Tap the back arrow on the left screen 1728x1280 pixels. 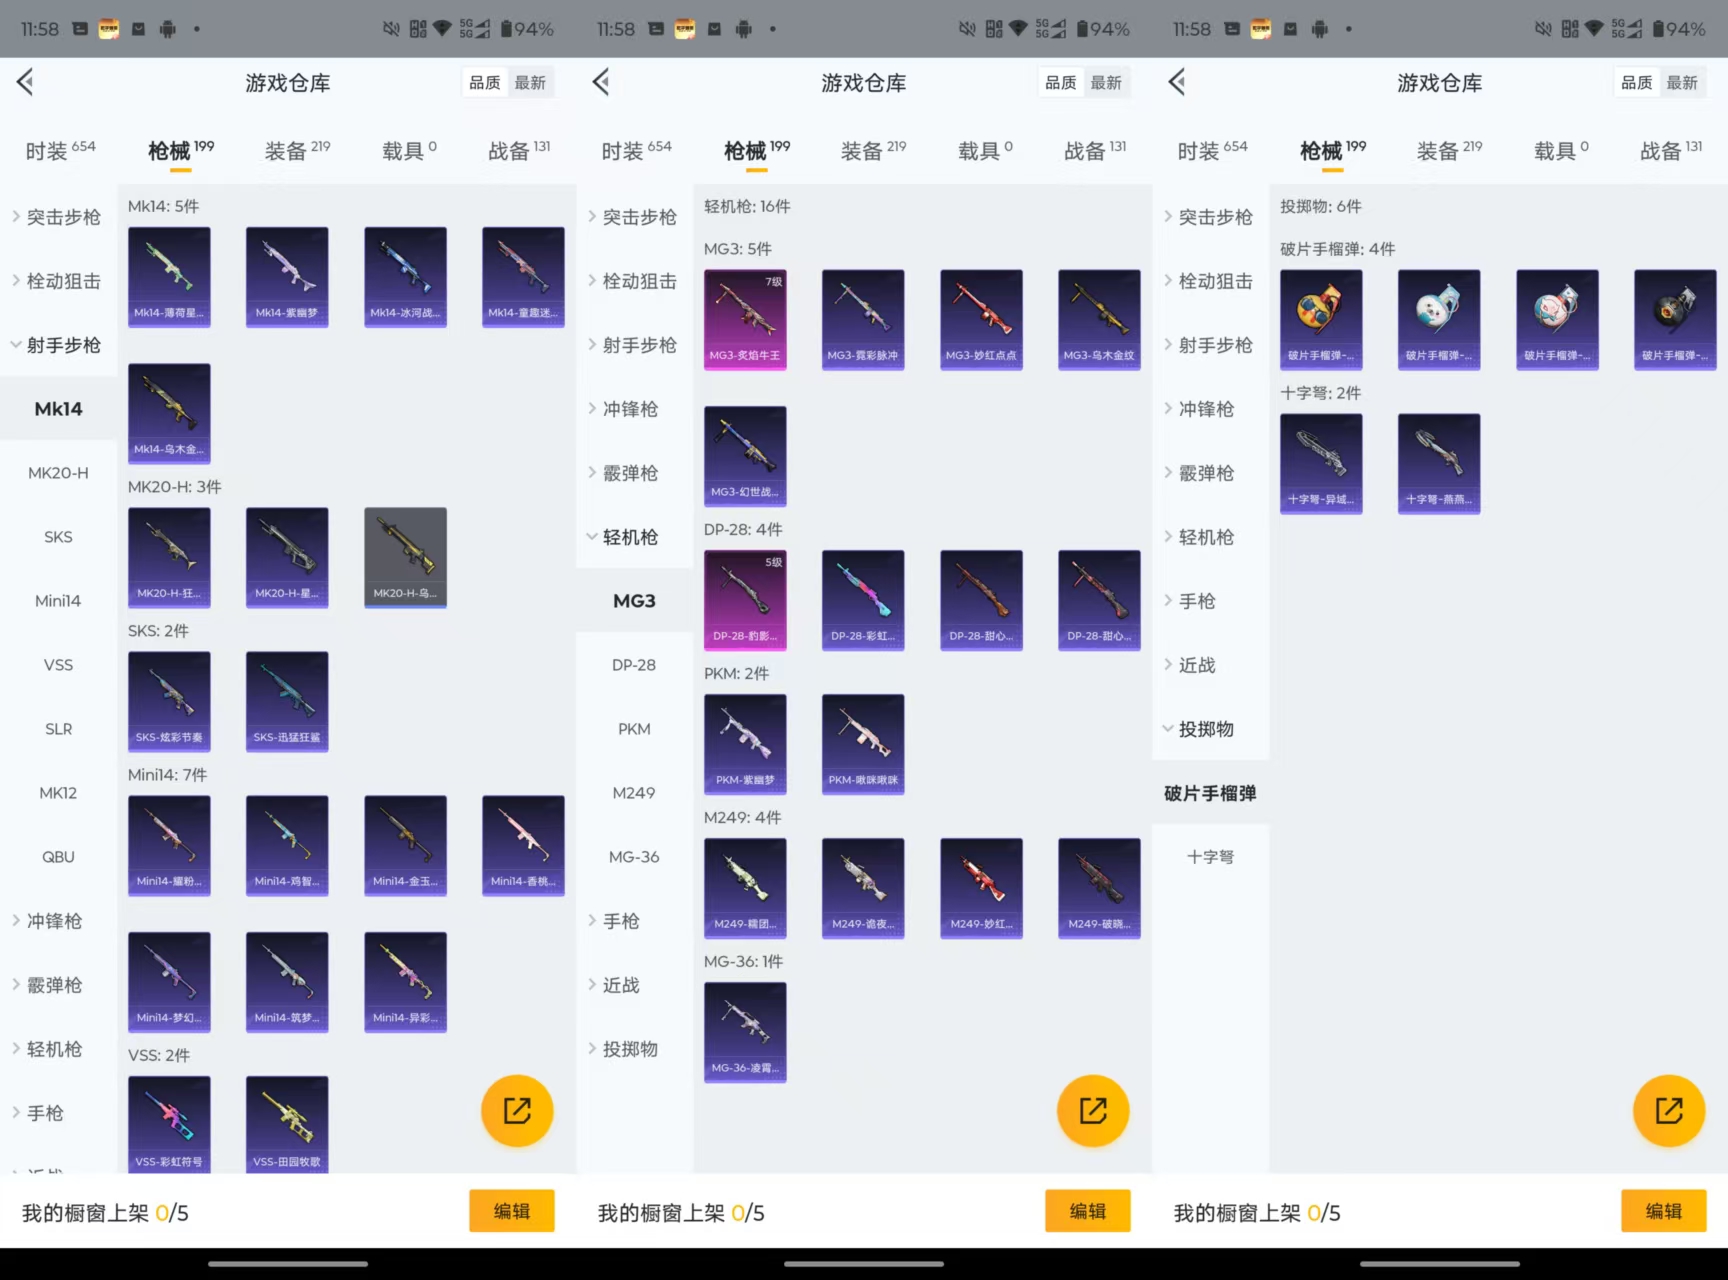point(25,82)
